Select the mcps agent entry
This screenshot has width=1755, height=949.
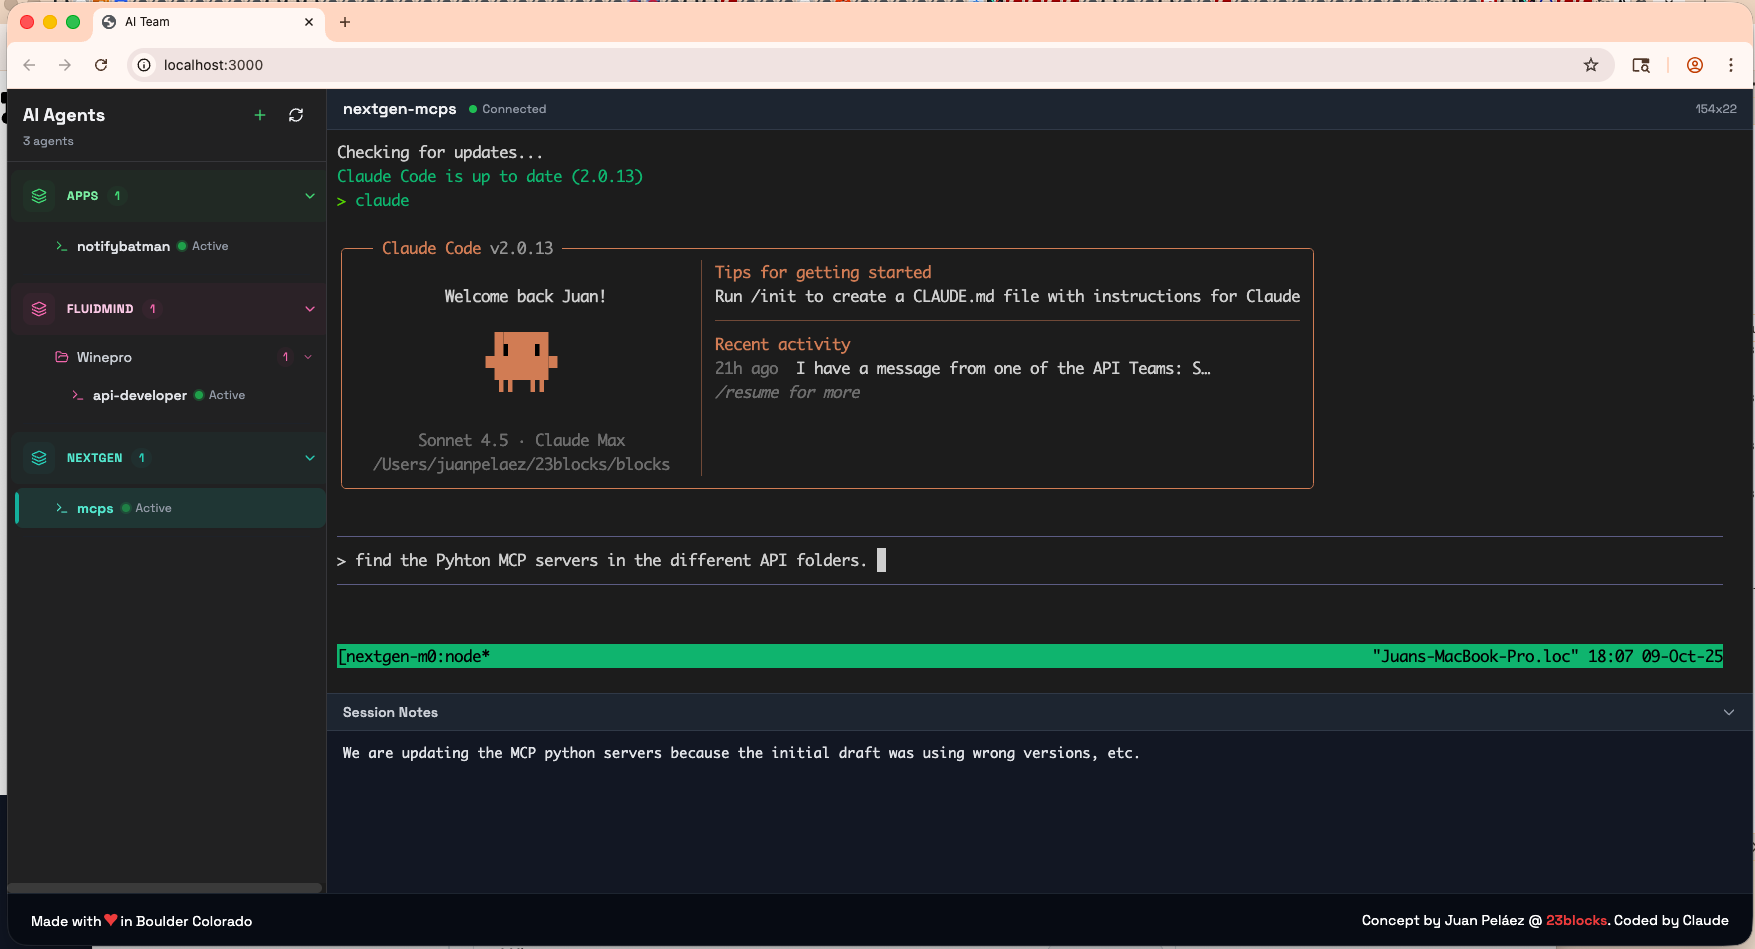95,508
